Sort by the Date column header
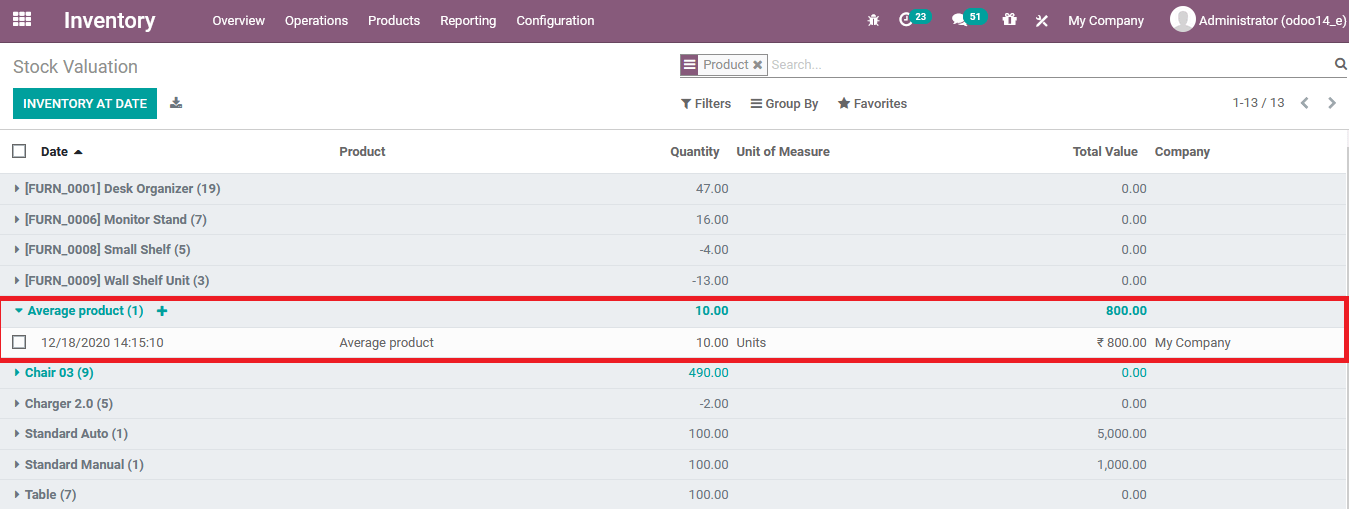 pyautogui.click(x=61, y=151)
